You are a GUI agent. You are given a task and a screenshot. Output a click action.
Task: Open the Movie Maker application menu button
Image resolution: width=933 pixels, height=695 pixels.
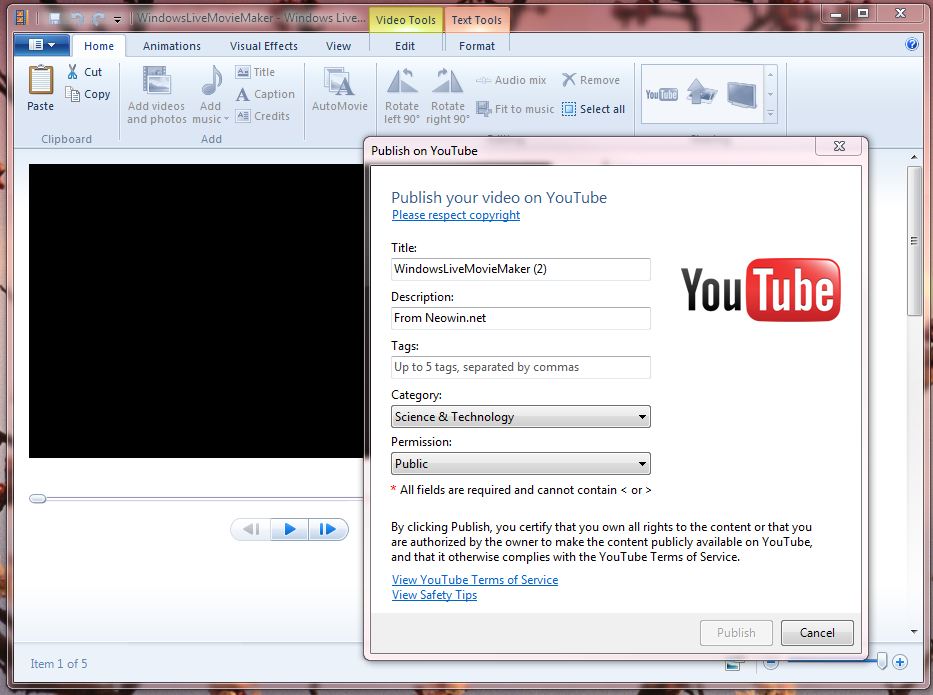click(x=42, y=45)
